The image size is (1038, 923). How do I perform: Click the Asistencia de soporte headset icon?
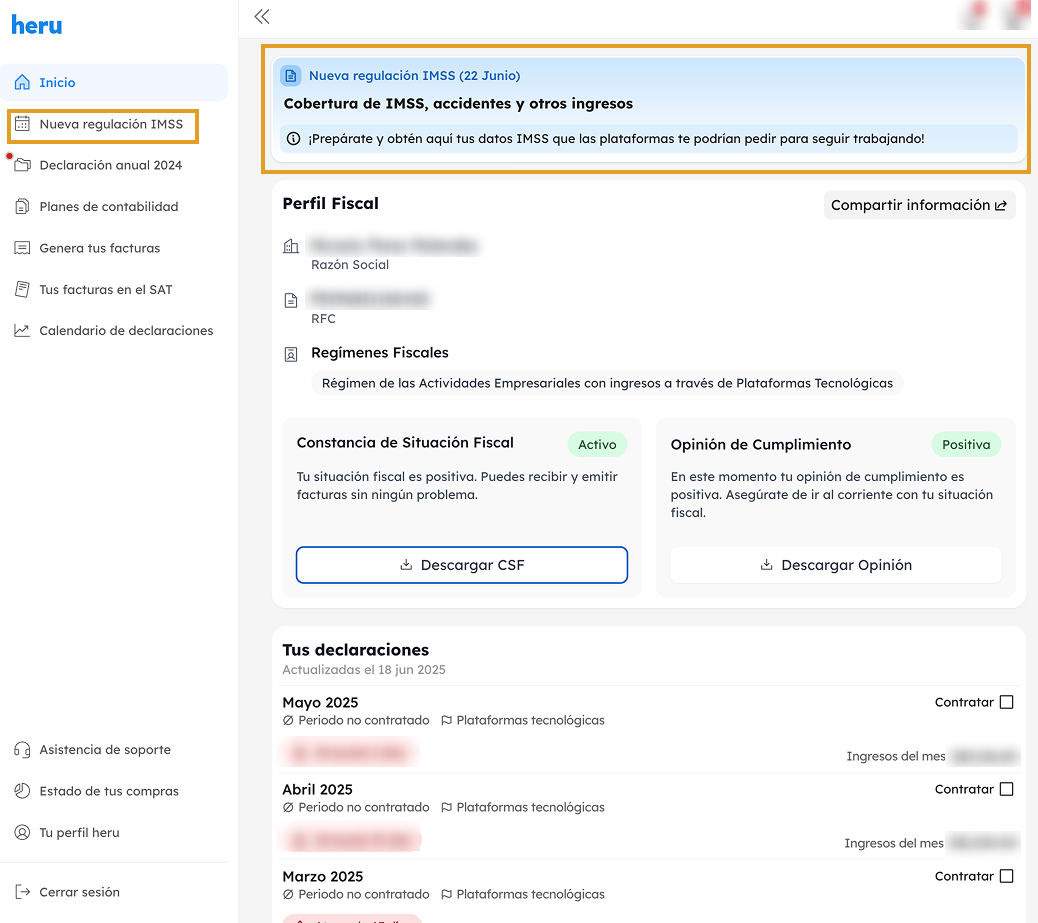[x=23, y=750]
